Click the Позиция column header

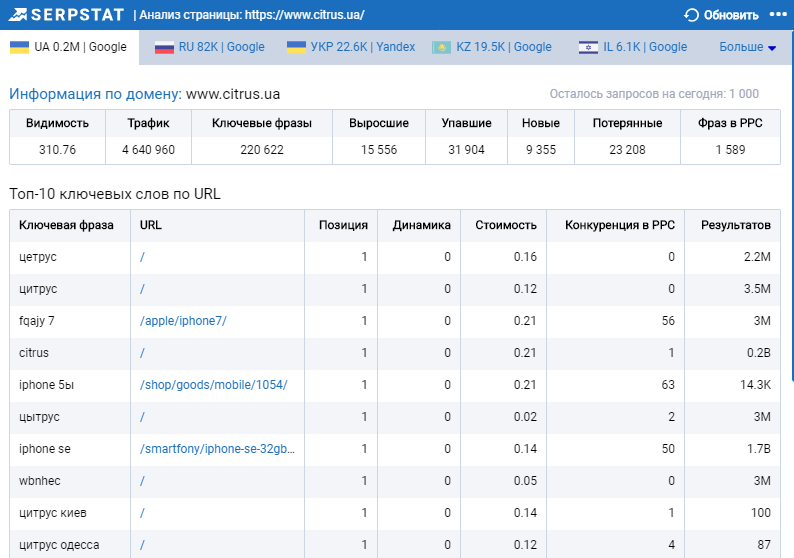[343, 225]
